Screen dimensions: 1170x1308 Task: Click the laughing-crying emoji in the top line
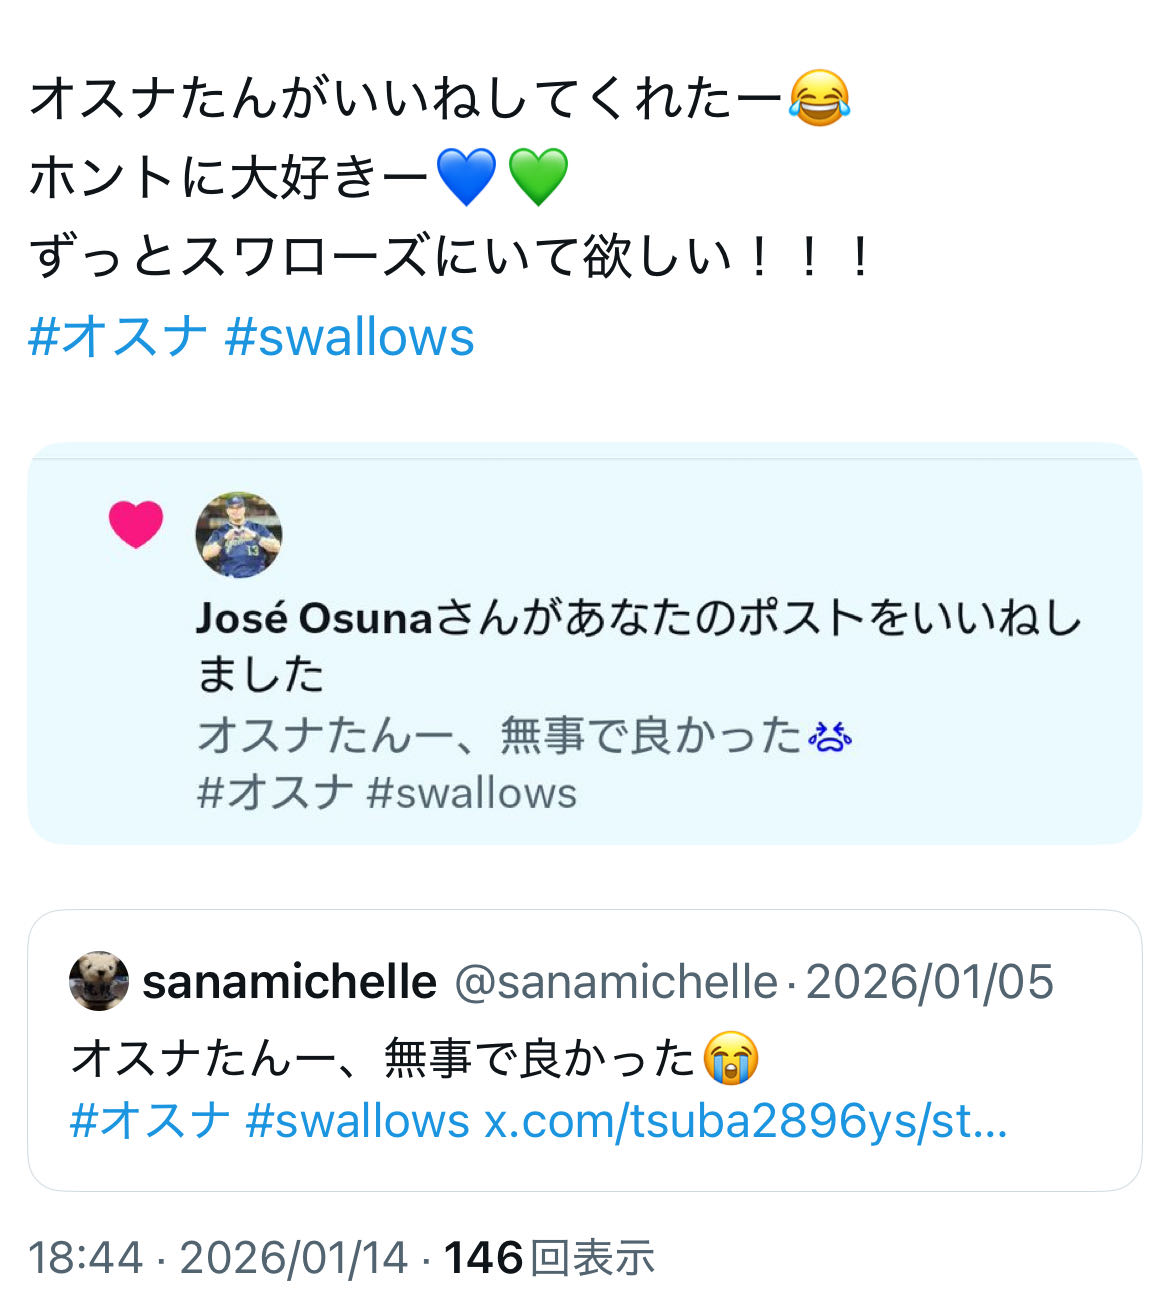[x=819, y=99]
